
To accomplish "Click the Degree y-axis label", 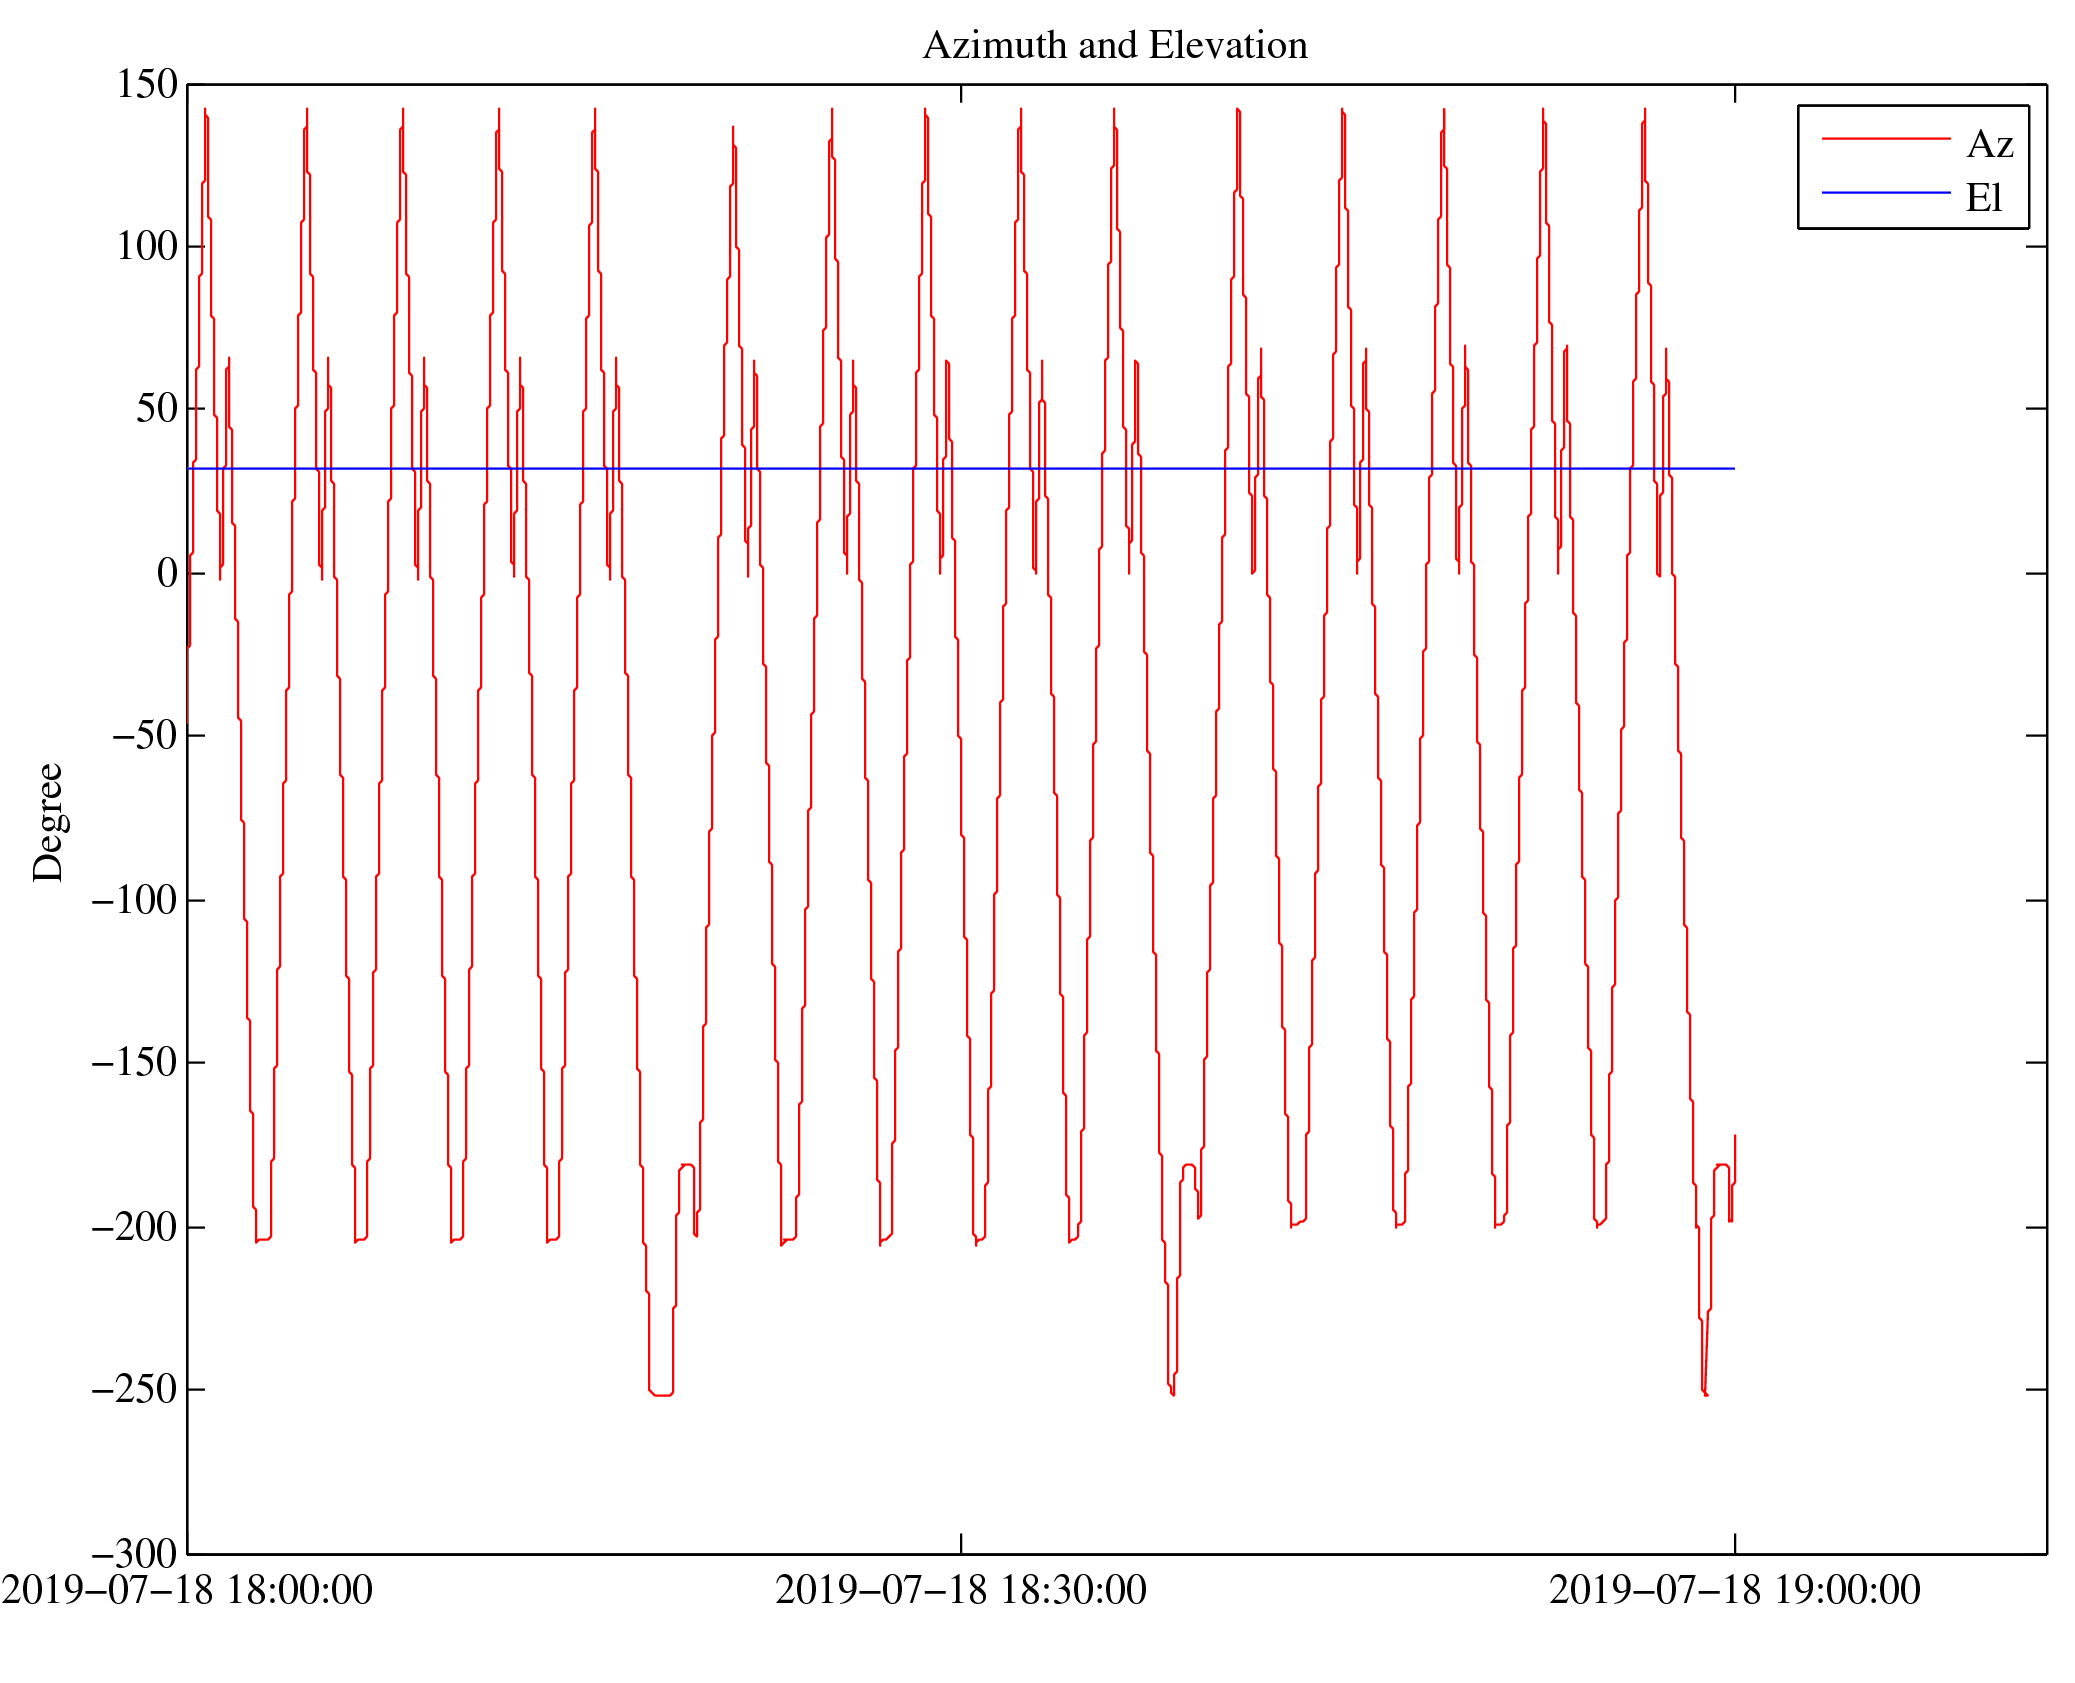I will [x=47, y=822].
